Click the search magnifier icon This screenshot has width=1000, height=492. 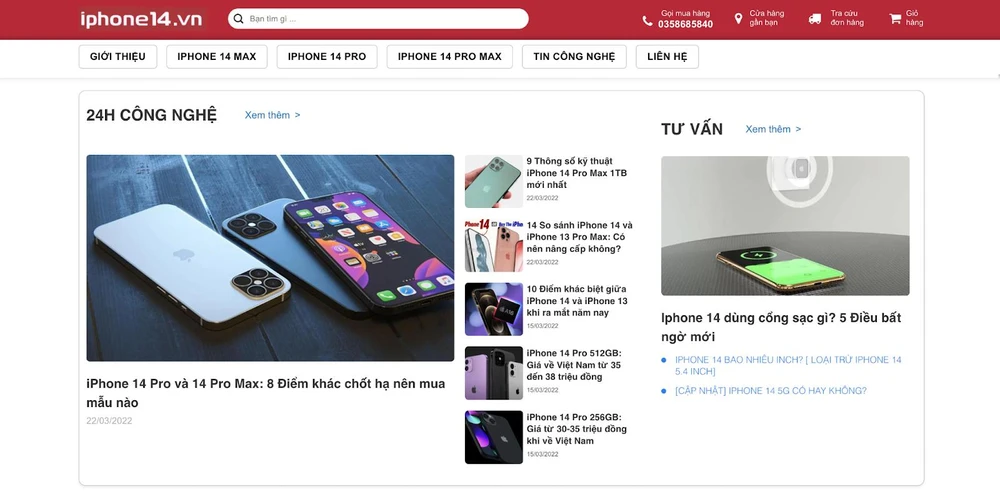pos(239,19)
